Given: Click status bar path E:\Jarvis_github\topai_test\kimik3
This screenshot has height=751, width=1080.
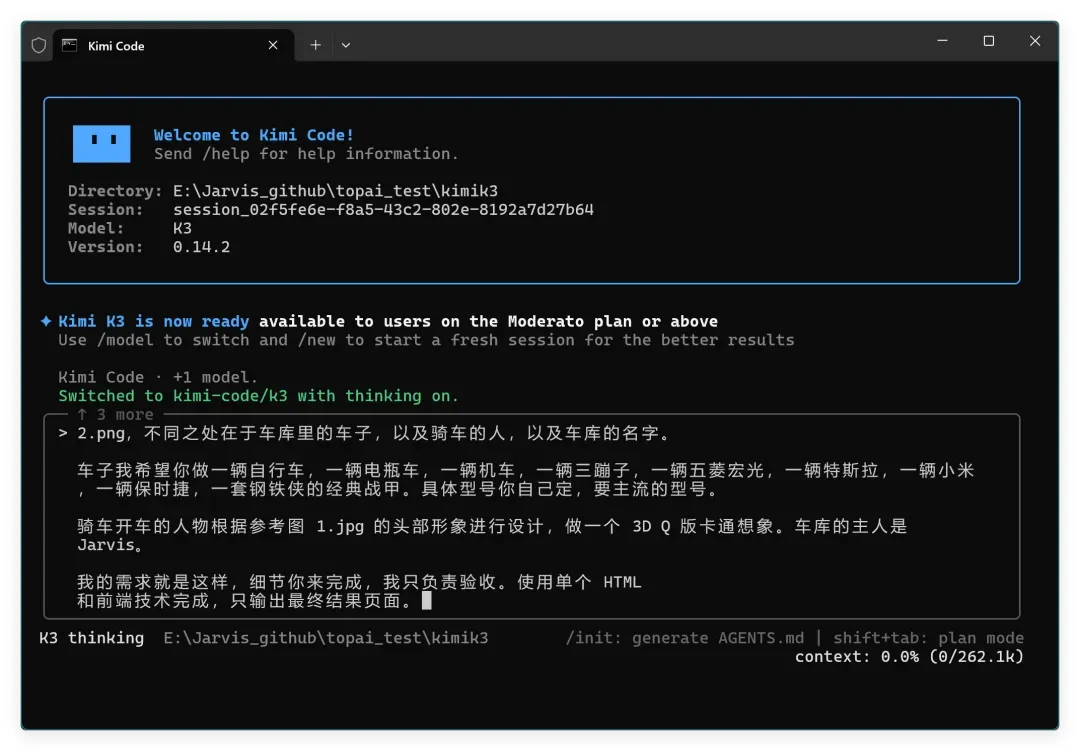Looking at the screenshot, I should tap(326, 638).
